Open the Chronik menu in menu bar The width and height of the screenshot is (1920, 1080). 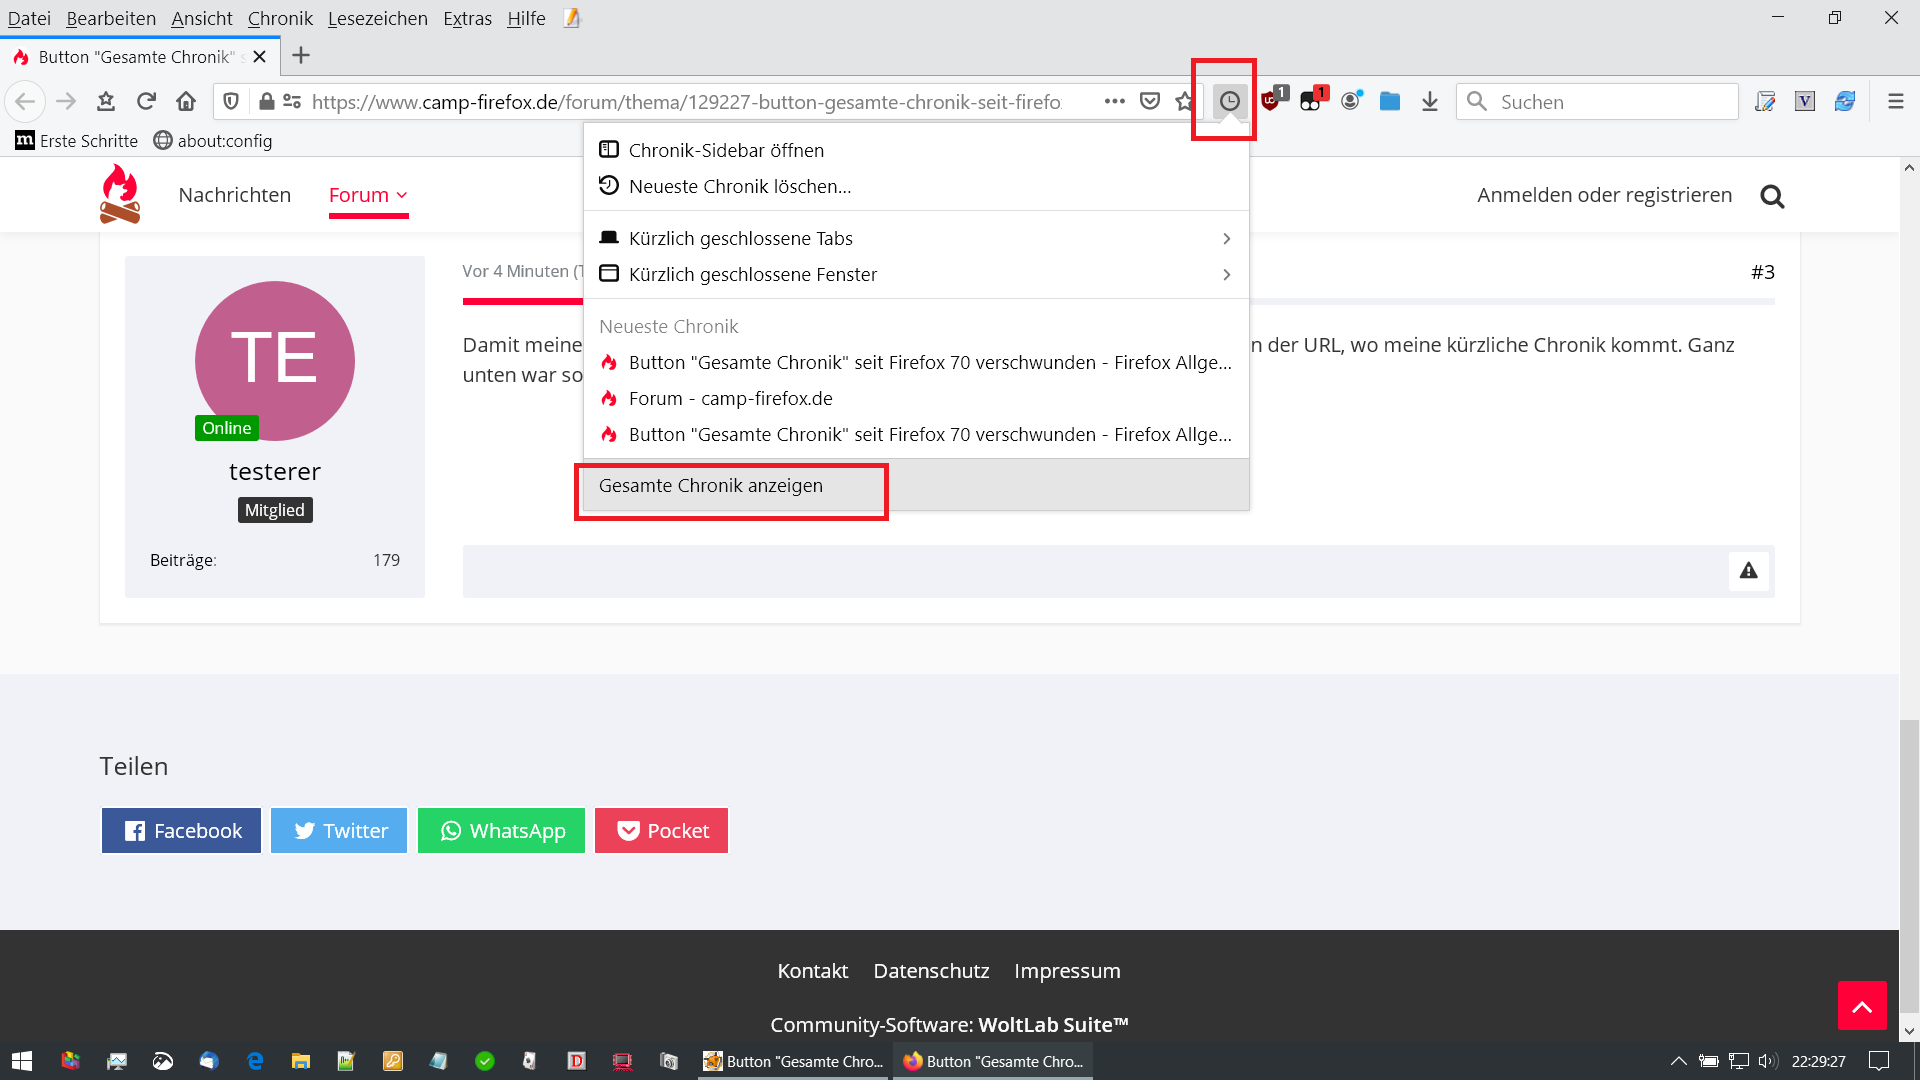(280, 18)
